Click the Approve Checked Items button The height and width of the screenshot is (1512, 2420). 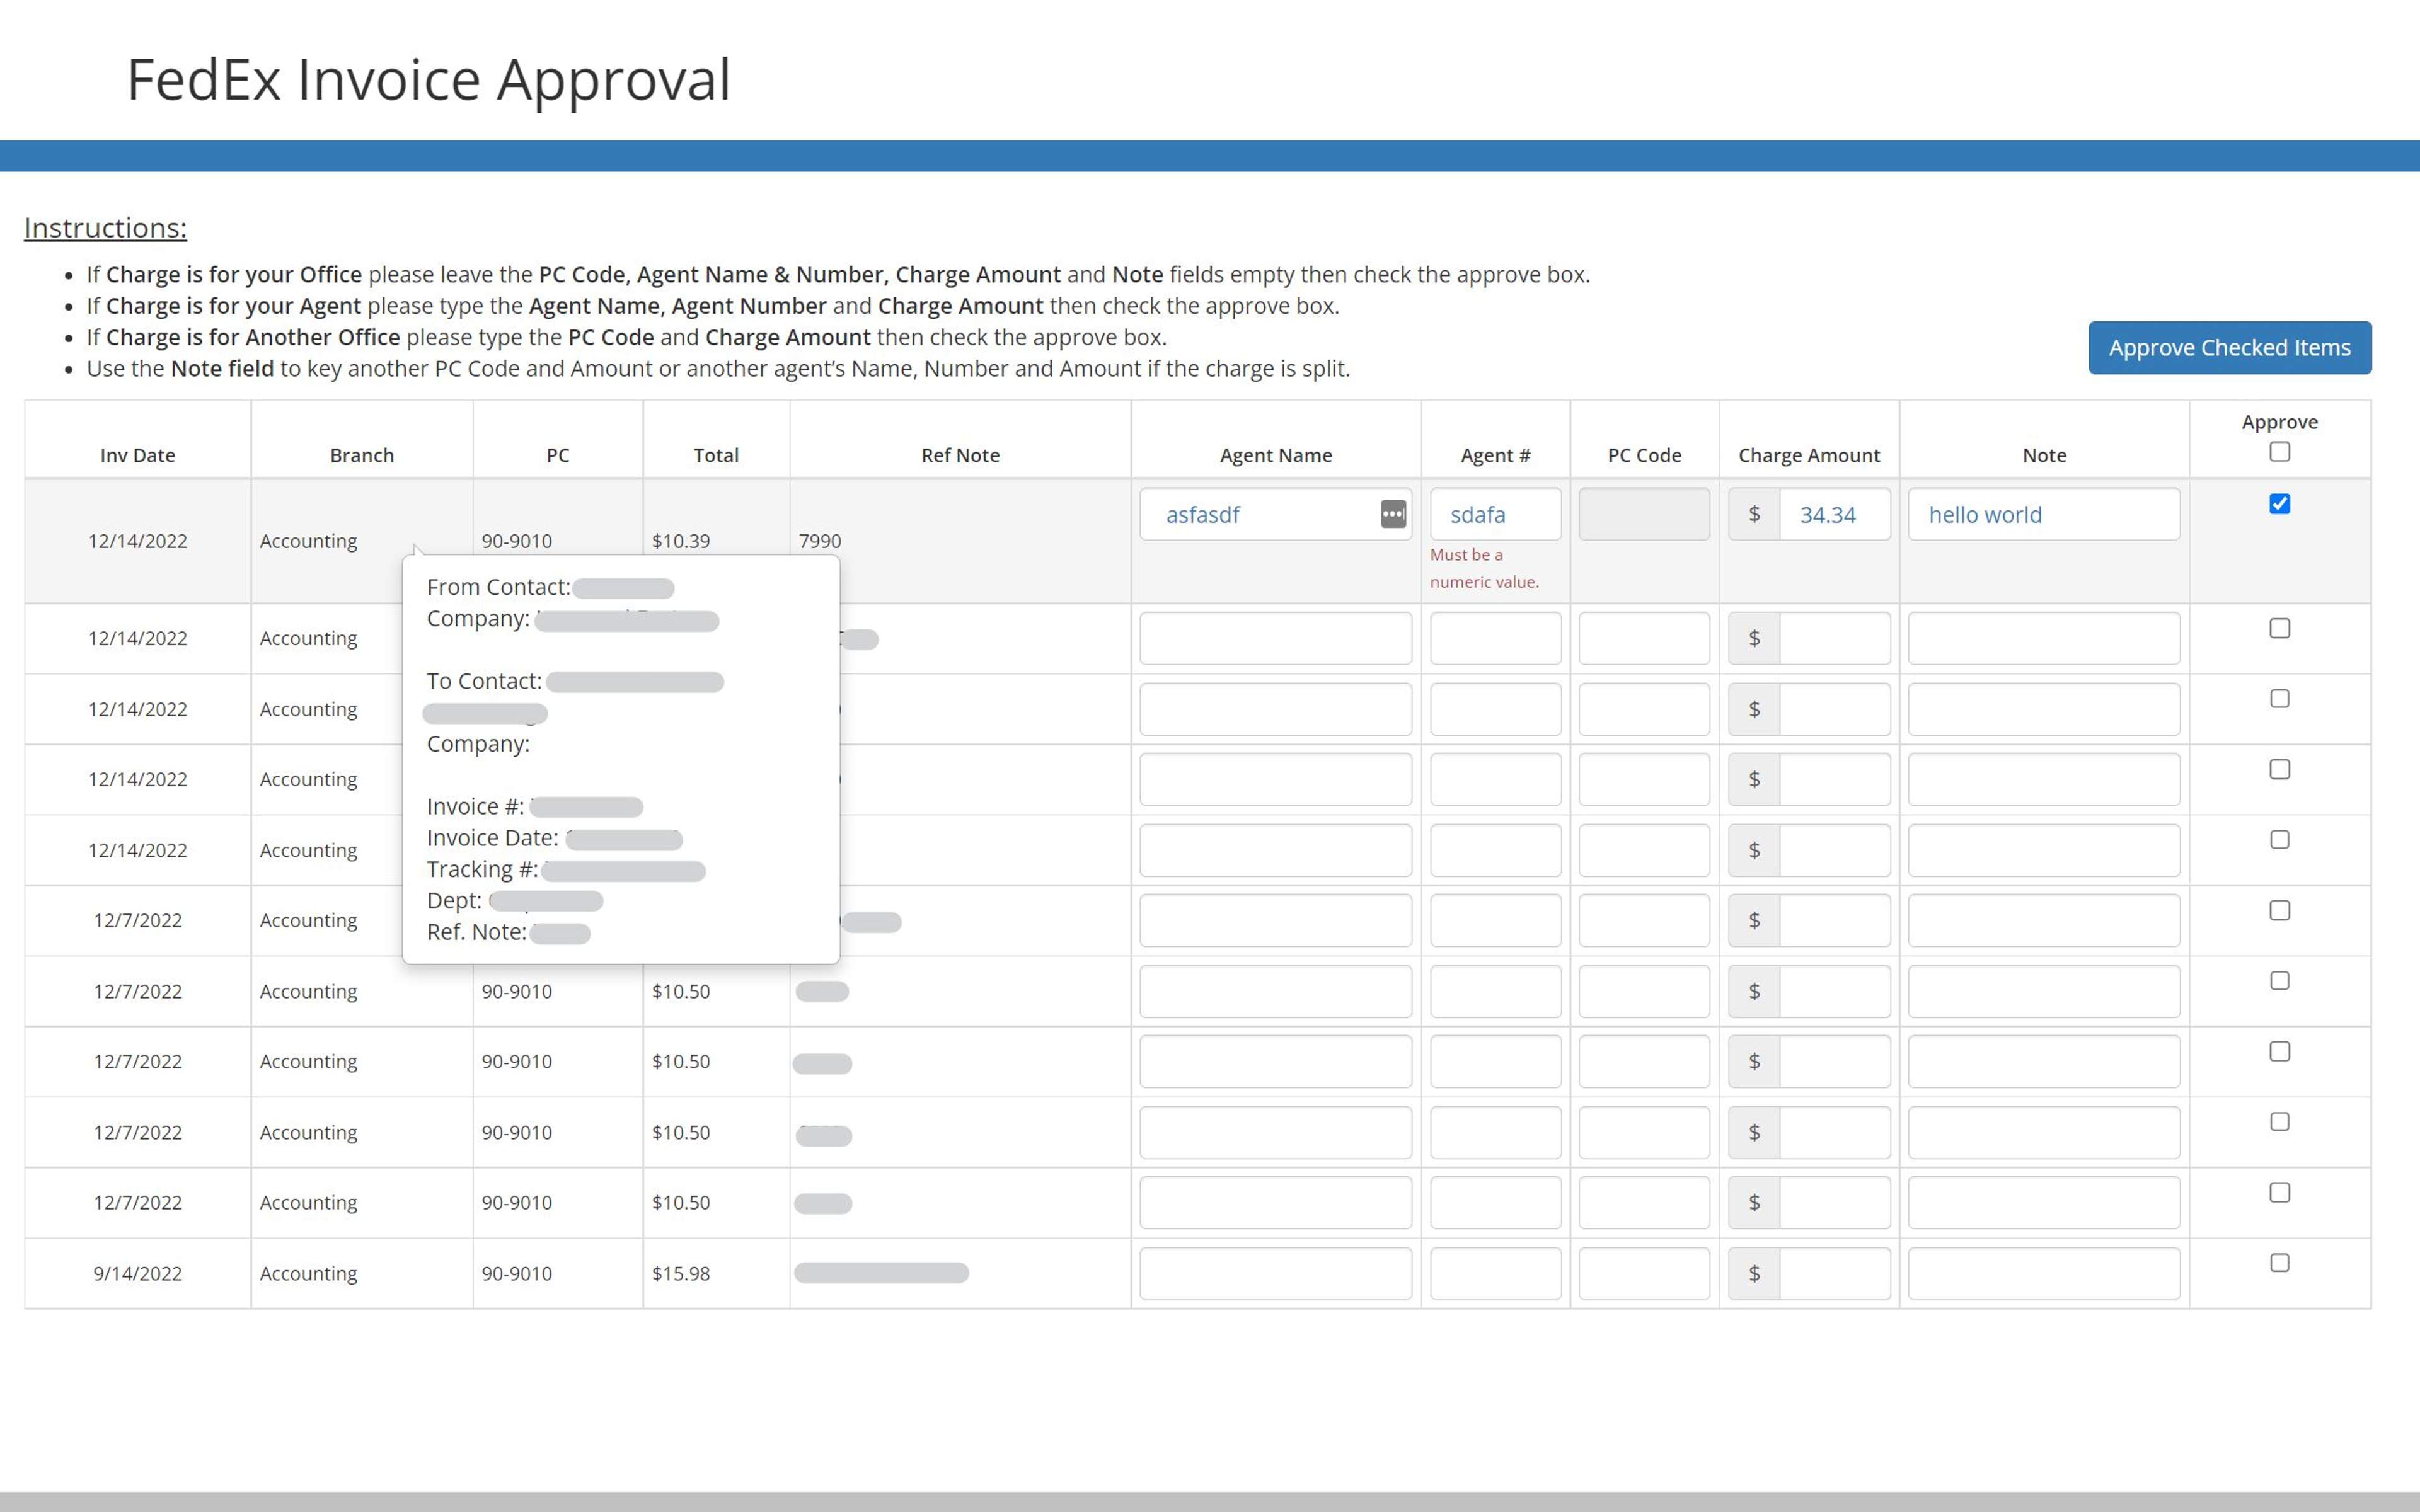click(2229, 347)
